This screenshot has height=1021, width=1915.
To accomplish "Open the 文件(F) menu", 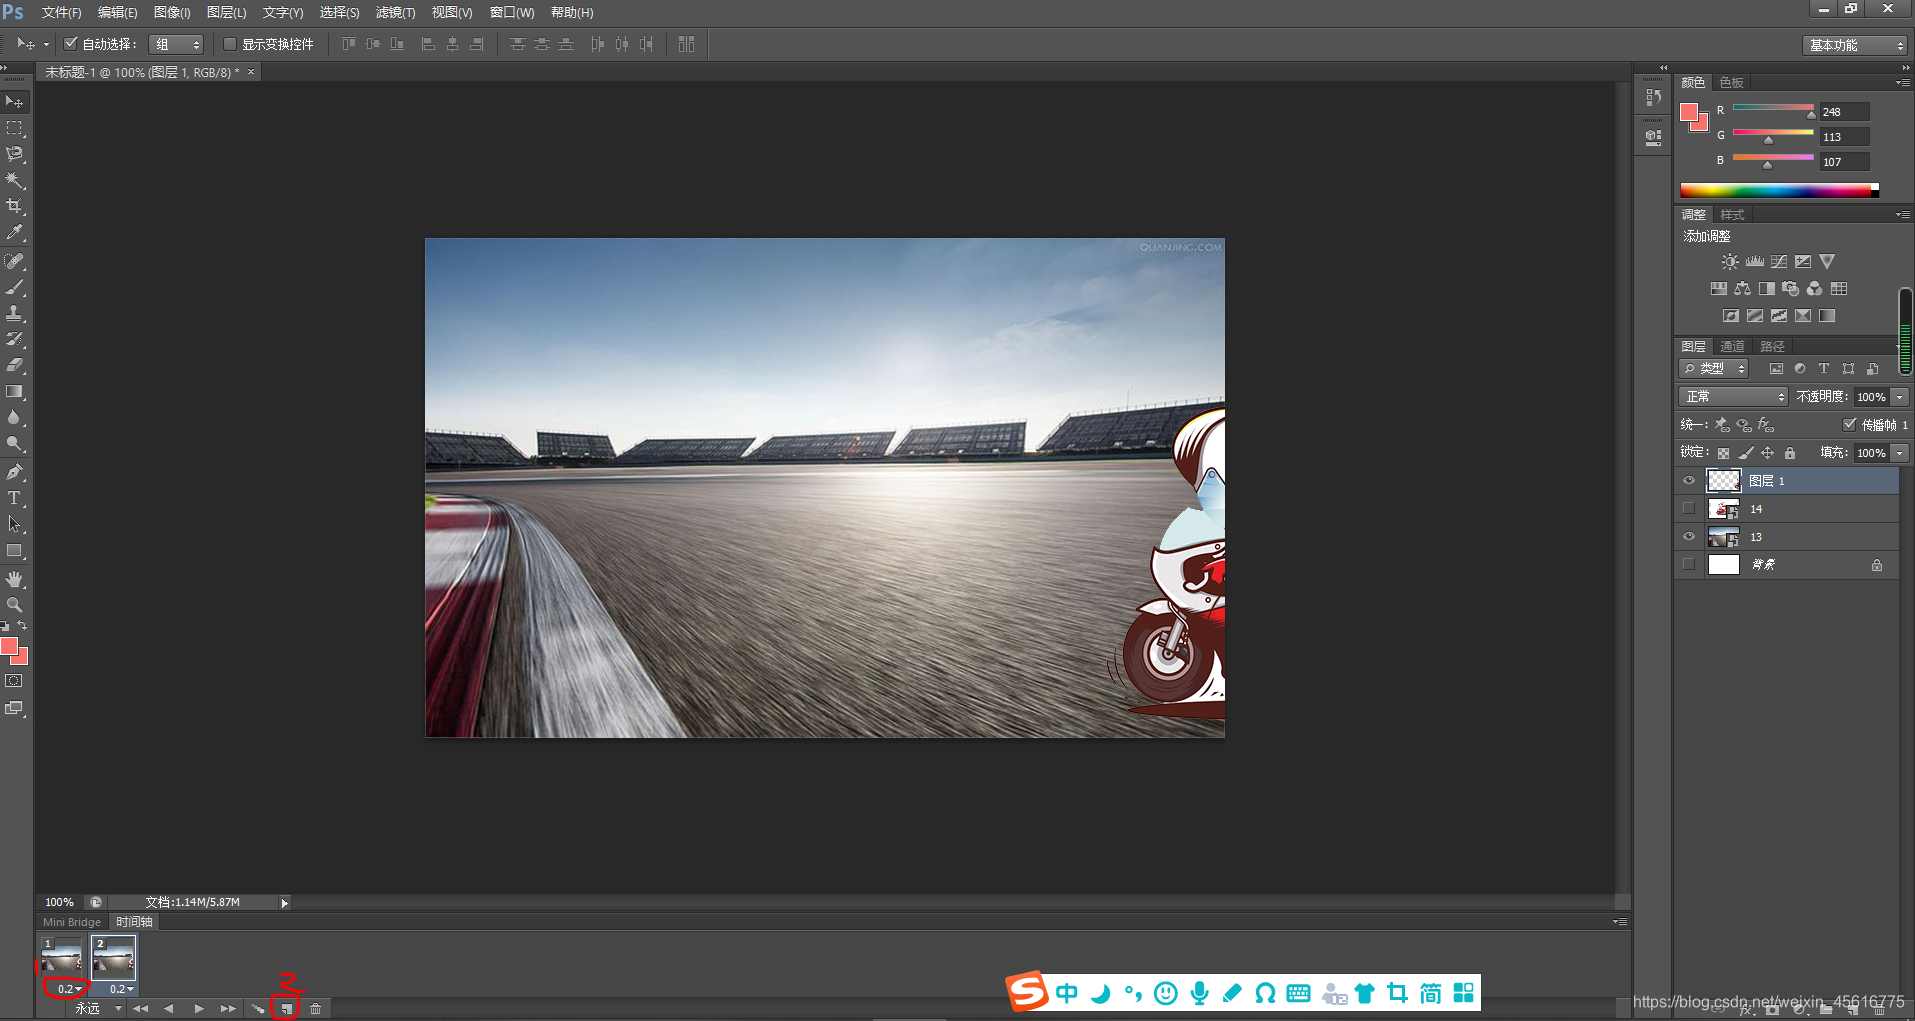I will [x=61, y=12].
